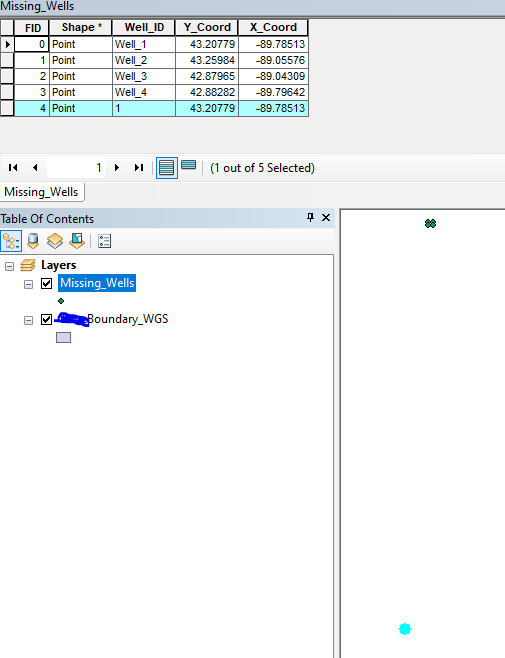Click X_Coord value -89.79642
This screenshot has width=505, height=658.
[273, 92]
